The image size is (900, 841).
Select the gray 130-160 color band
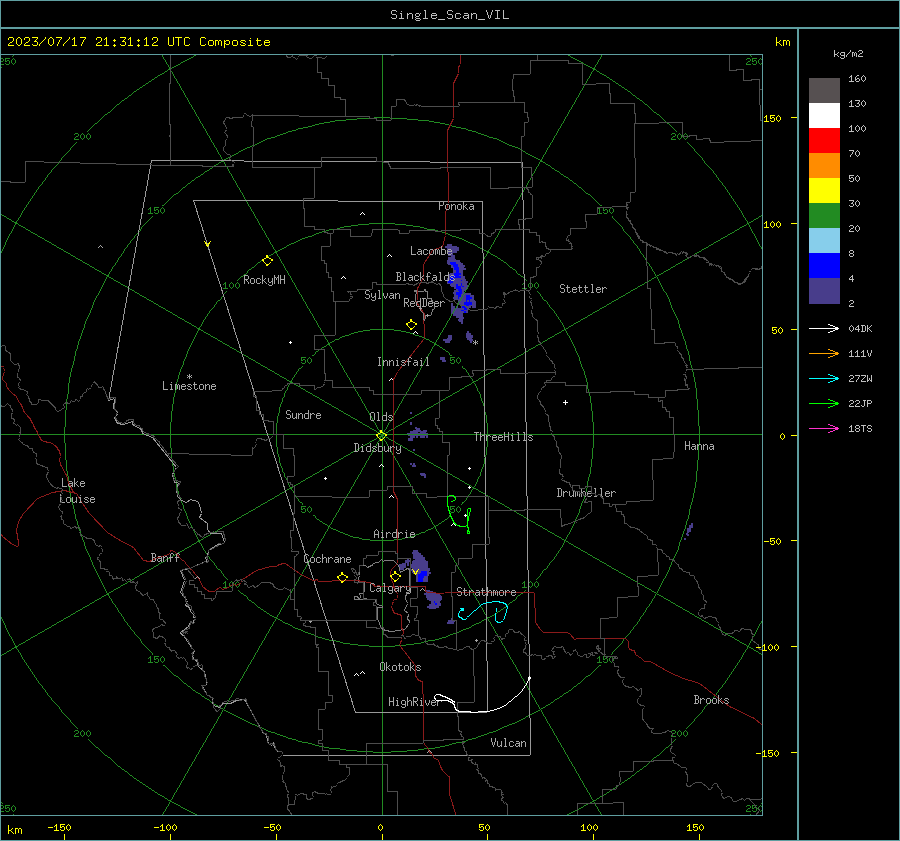(x=824, y=91)
